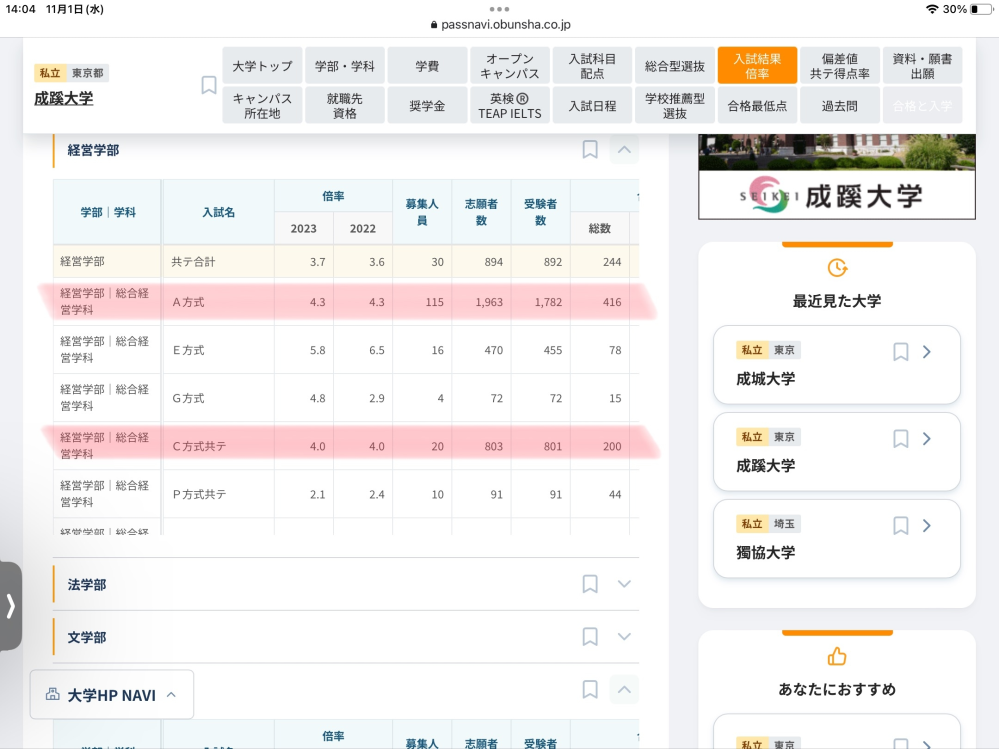The image size is (999, 749).
Task: Select the 共テ合計 row label
Action: coord(193,262)
